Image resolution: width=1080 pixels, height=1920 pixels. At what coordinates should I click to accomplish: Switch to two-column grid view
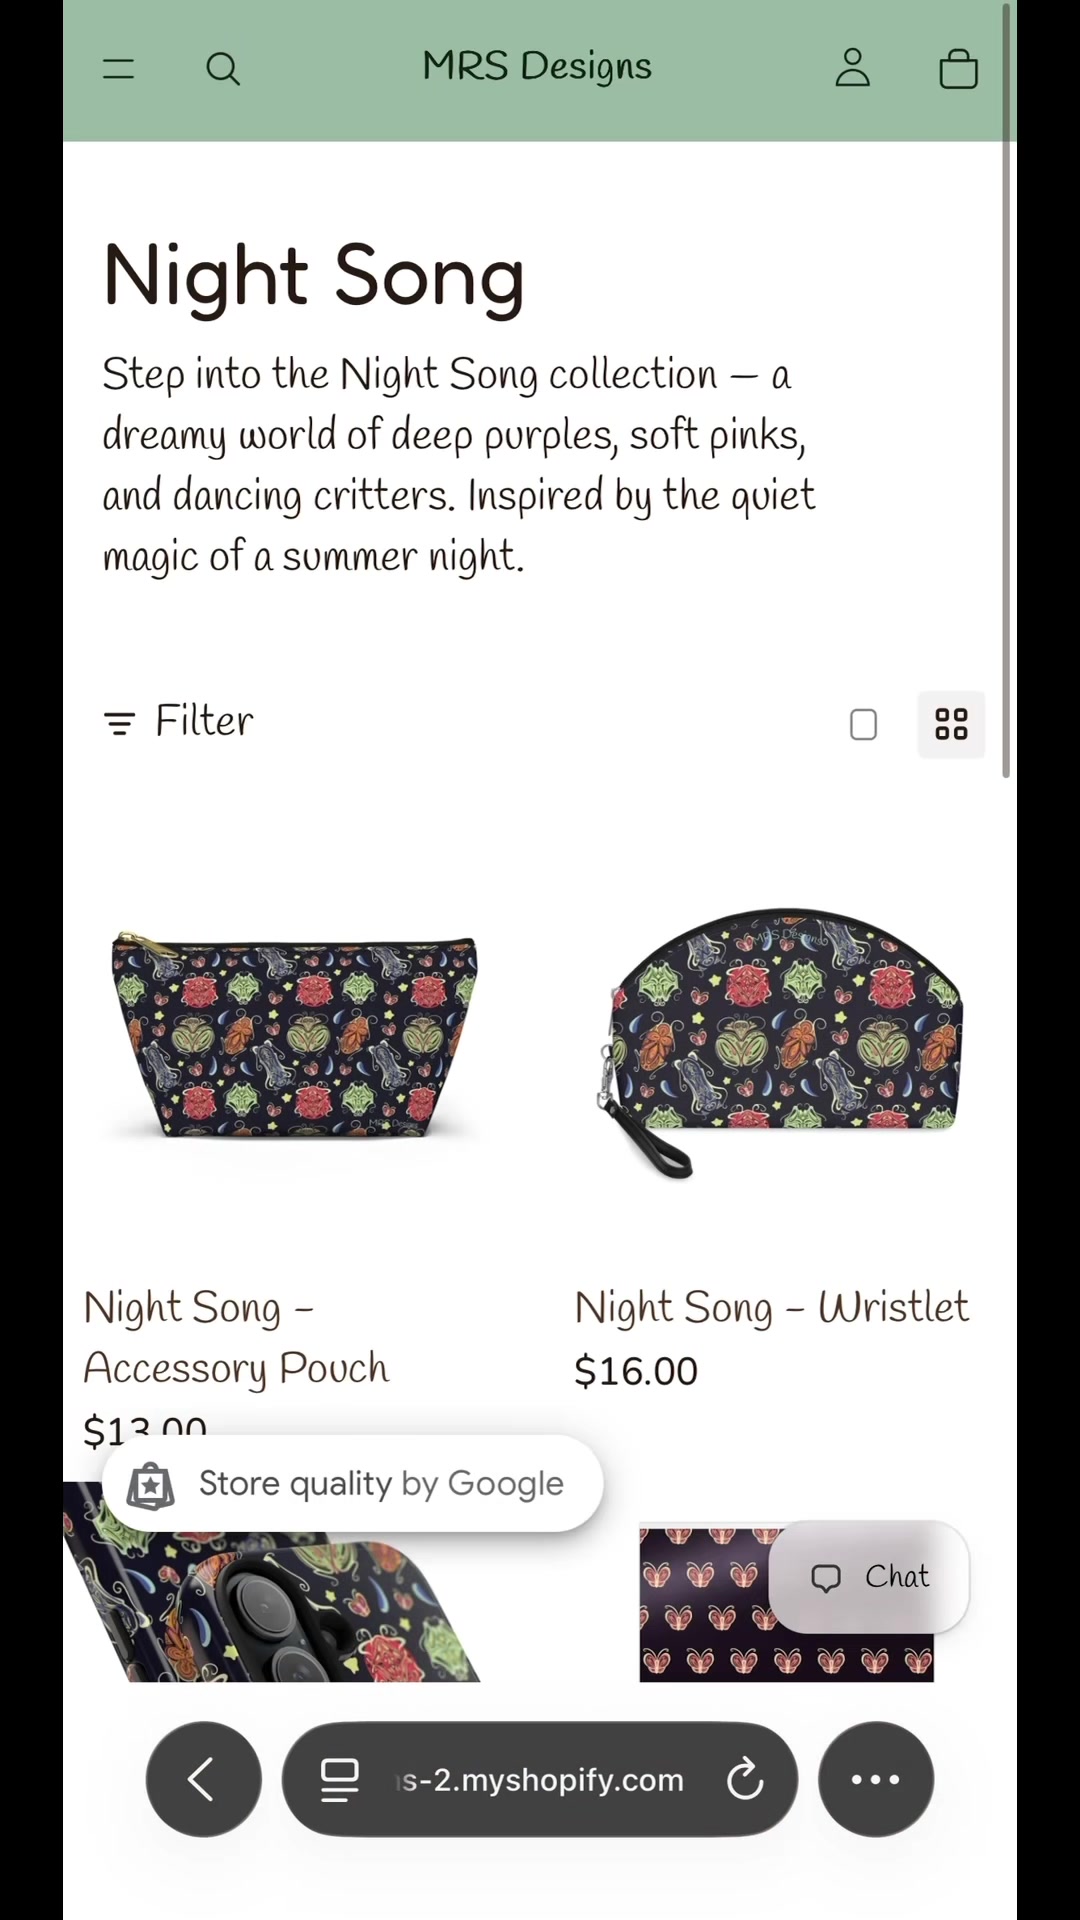[951, 724]
